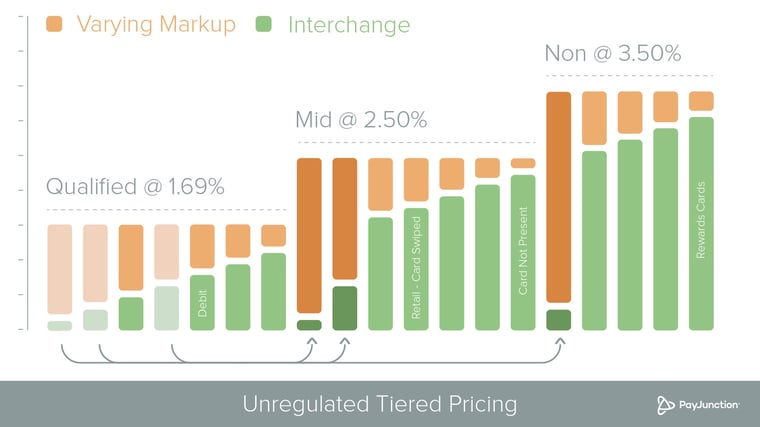Click the second arrowhead under the Mid tier

coord(345,341)
